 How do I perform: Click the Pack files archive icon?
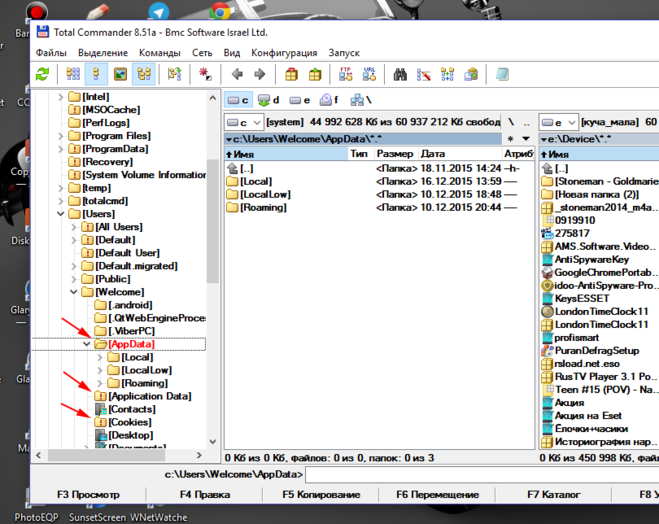tap(291, 74)
